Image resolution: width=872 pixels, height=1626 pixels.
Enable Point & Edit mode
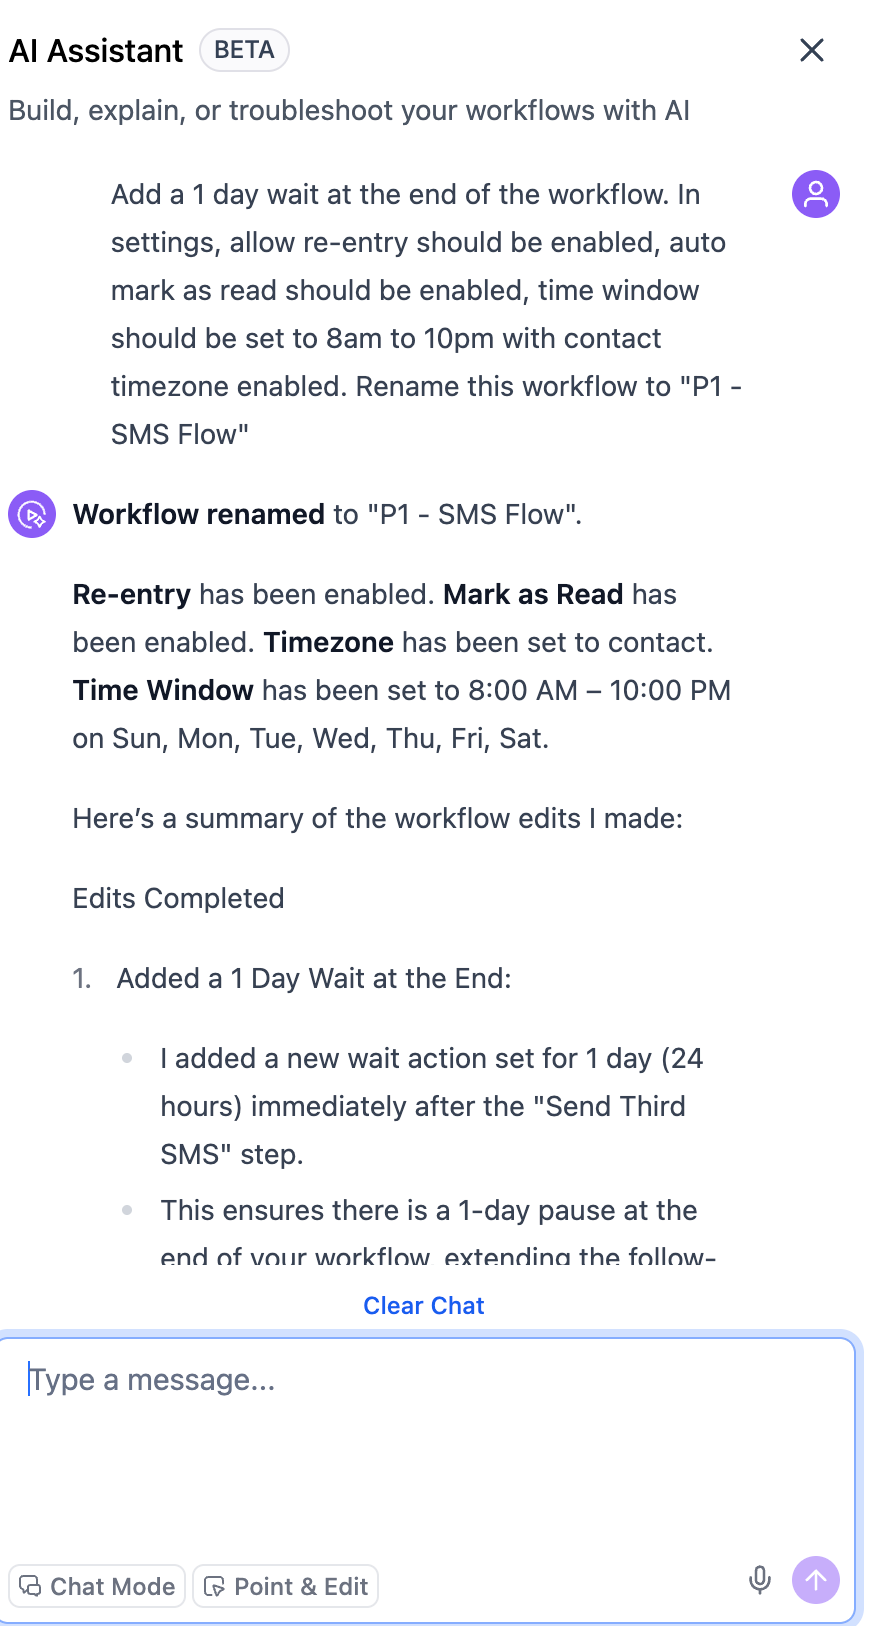pos(285,1586)
